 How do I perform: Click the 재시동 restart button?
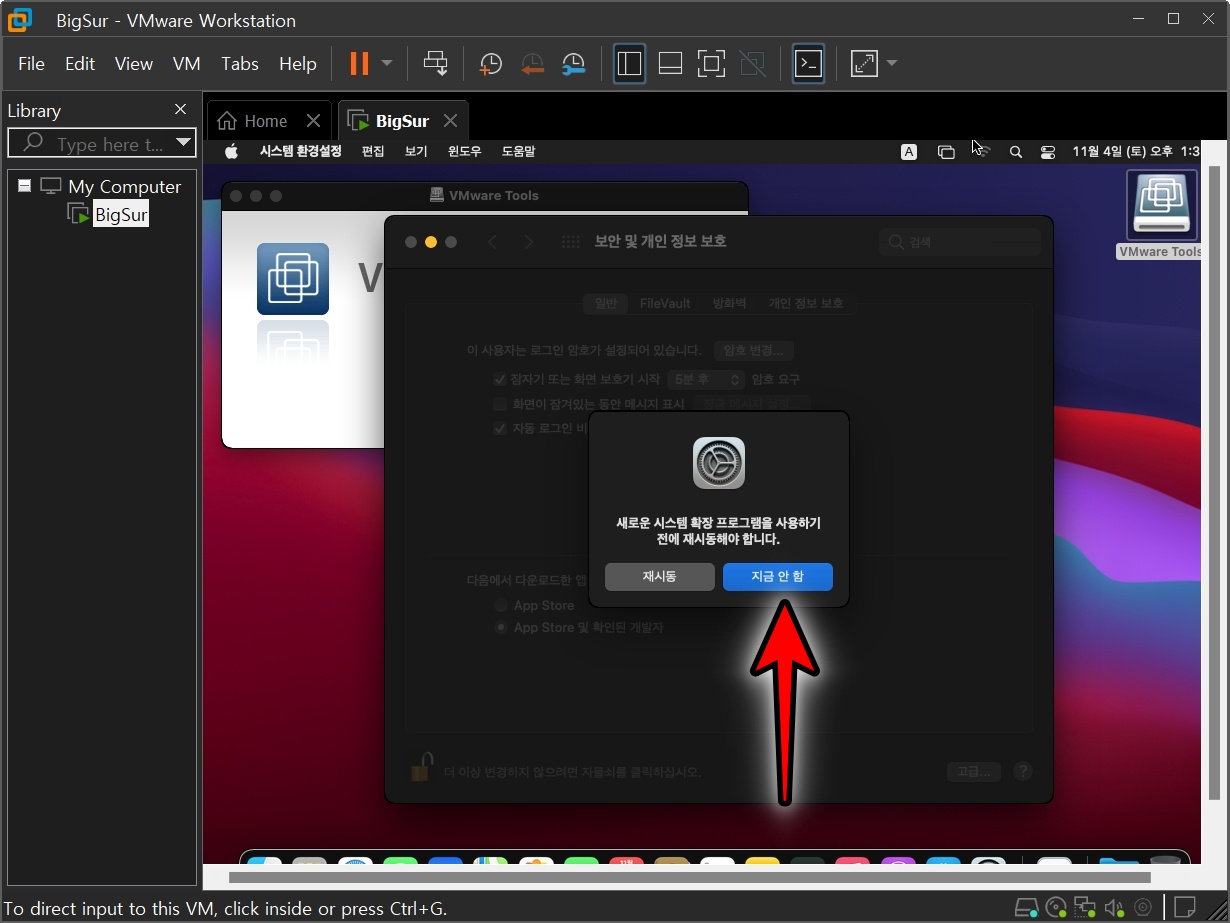(x=660, y=577)
